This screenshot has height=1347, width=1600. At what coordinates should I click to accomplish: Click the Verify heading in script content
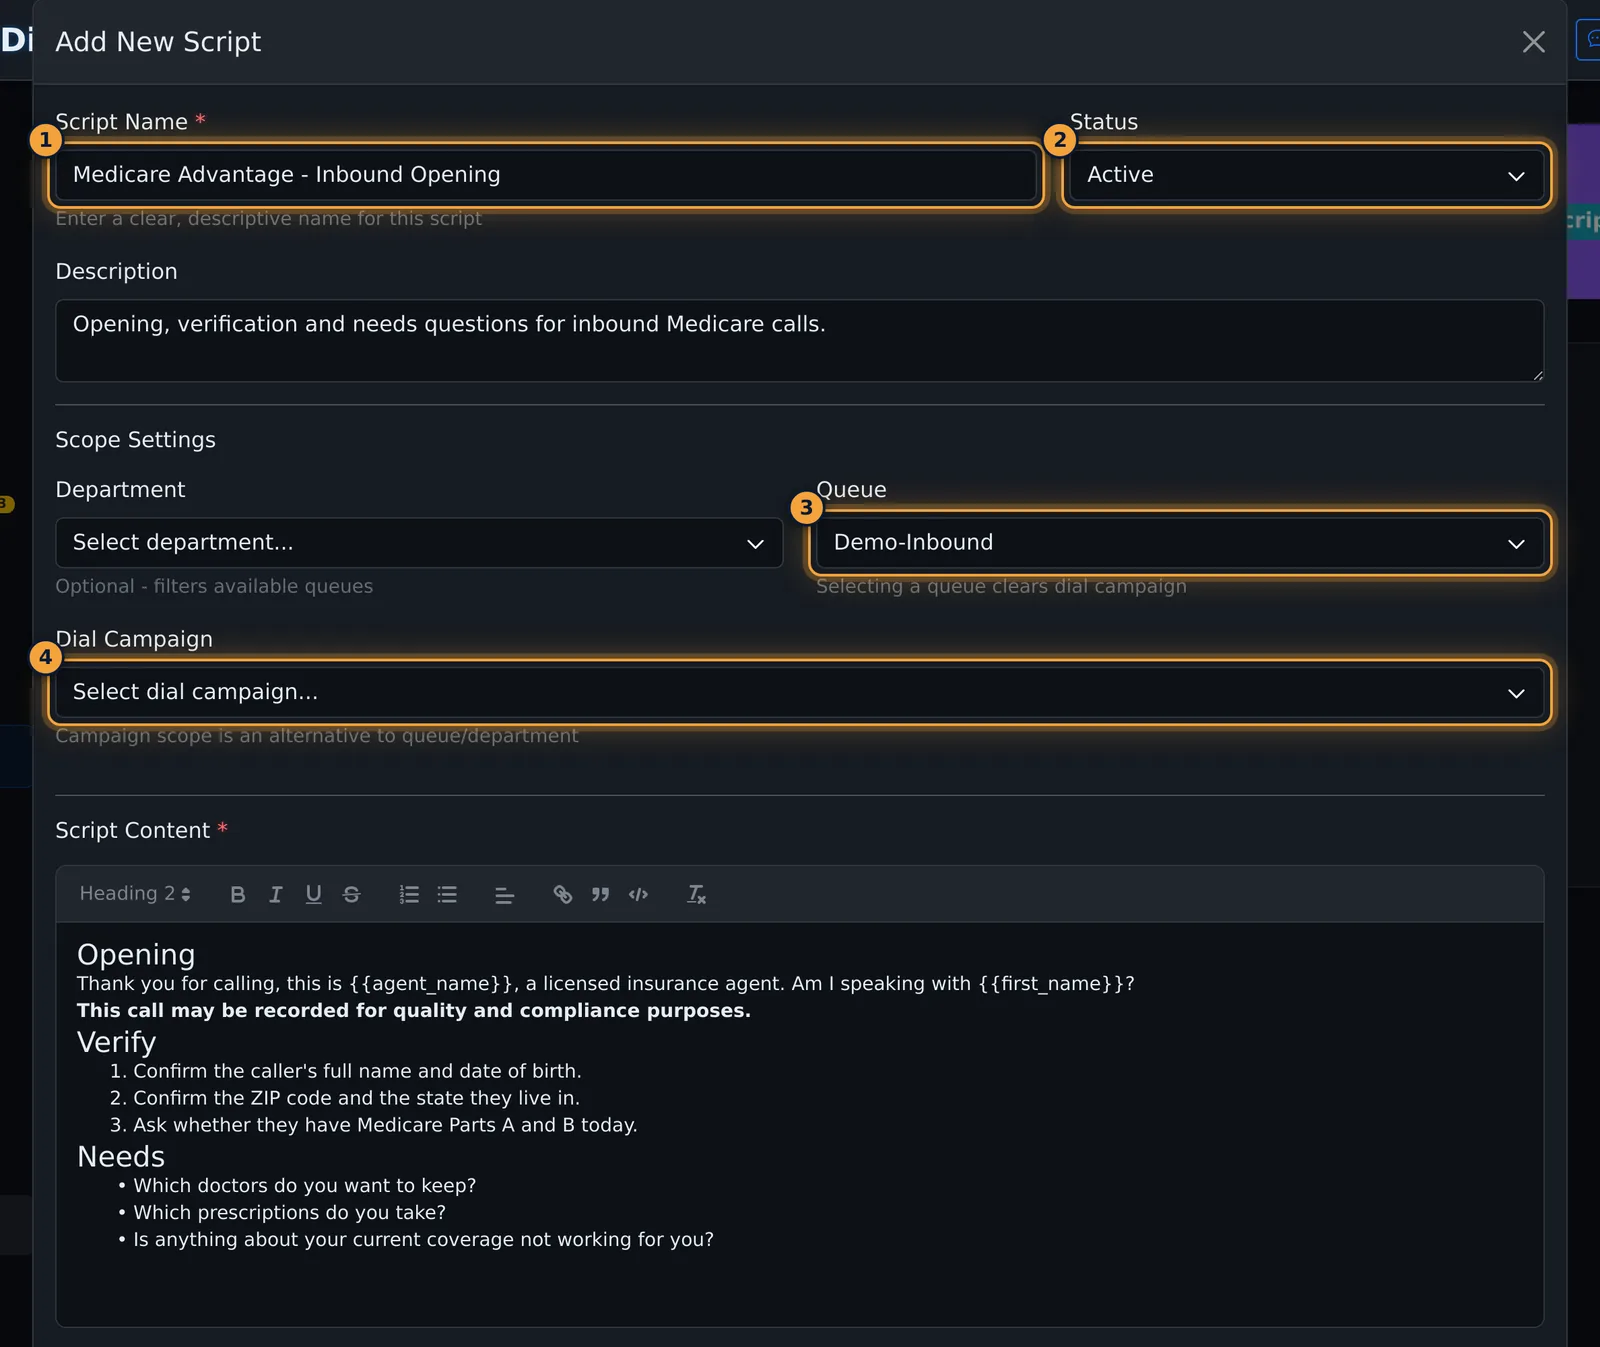pos(116,1042)
